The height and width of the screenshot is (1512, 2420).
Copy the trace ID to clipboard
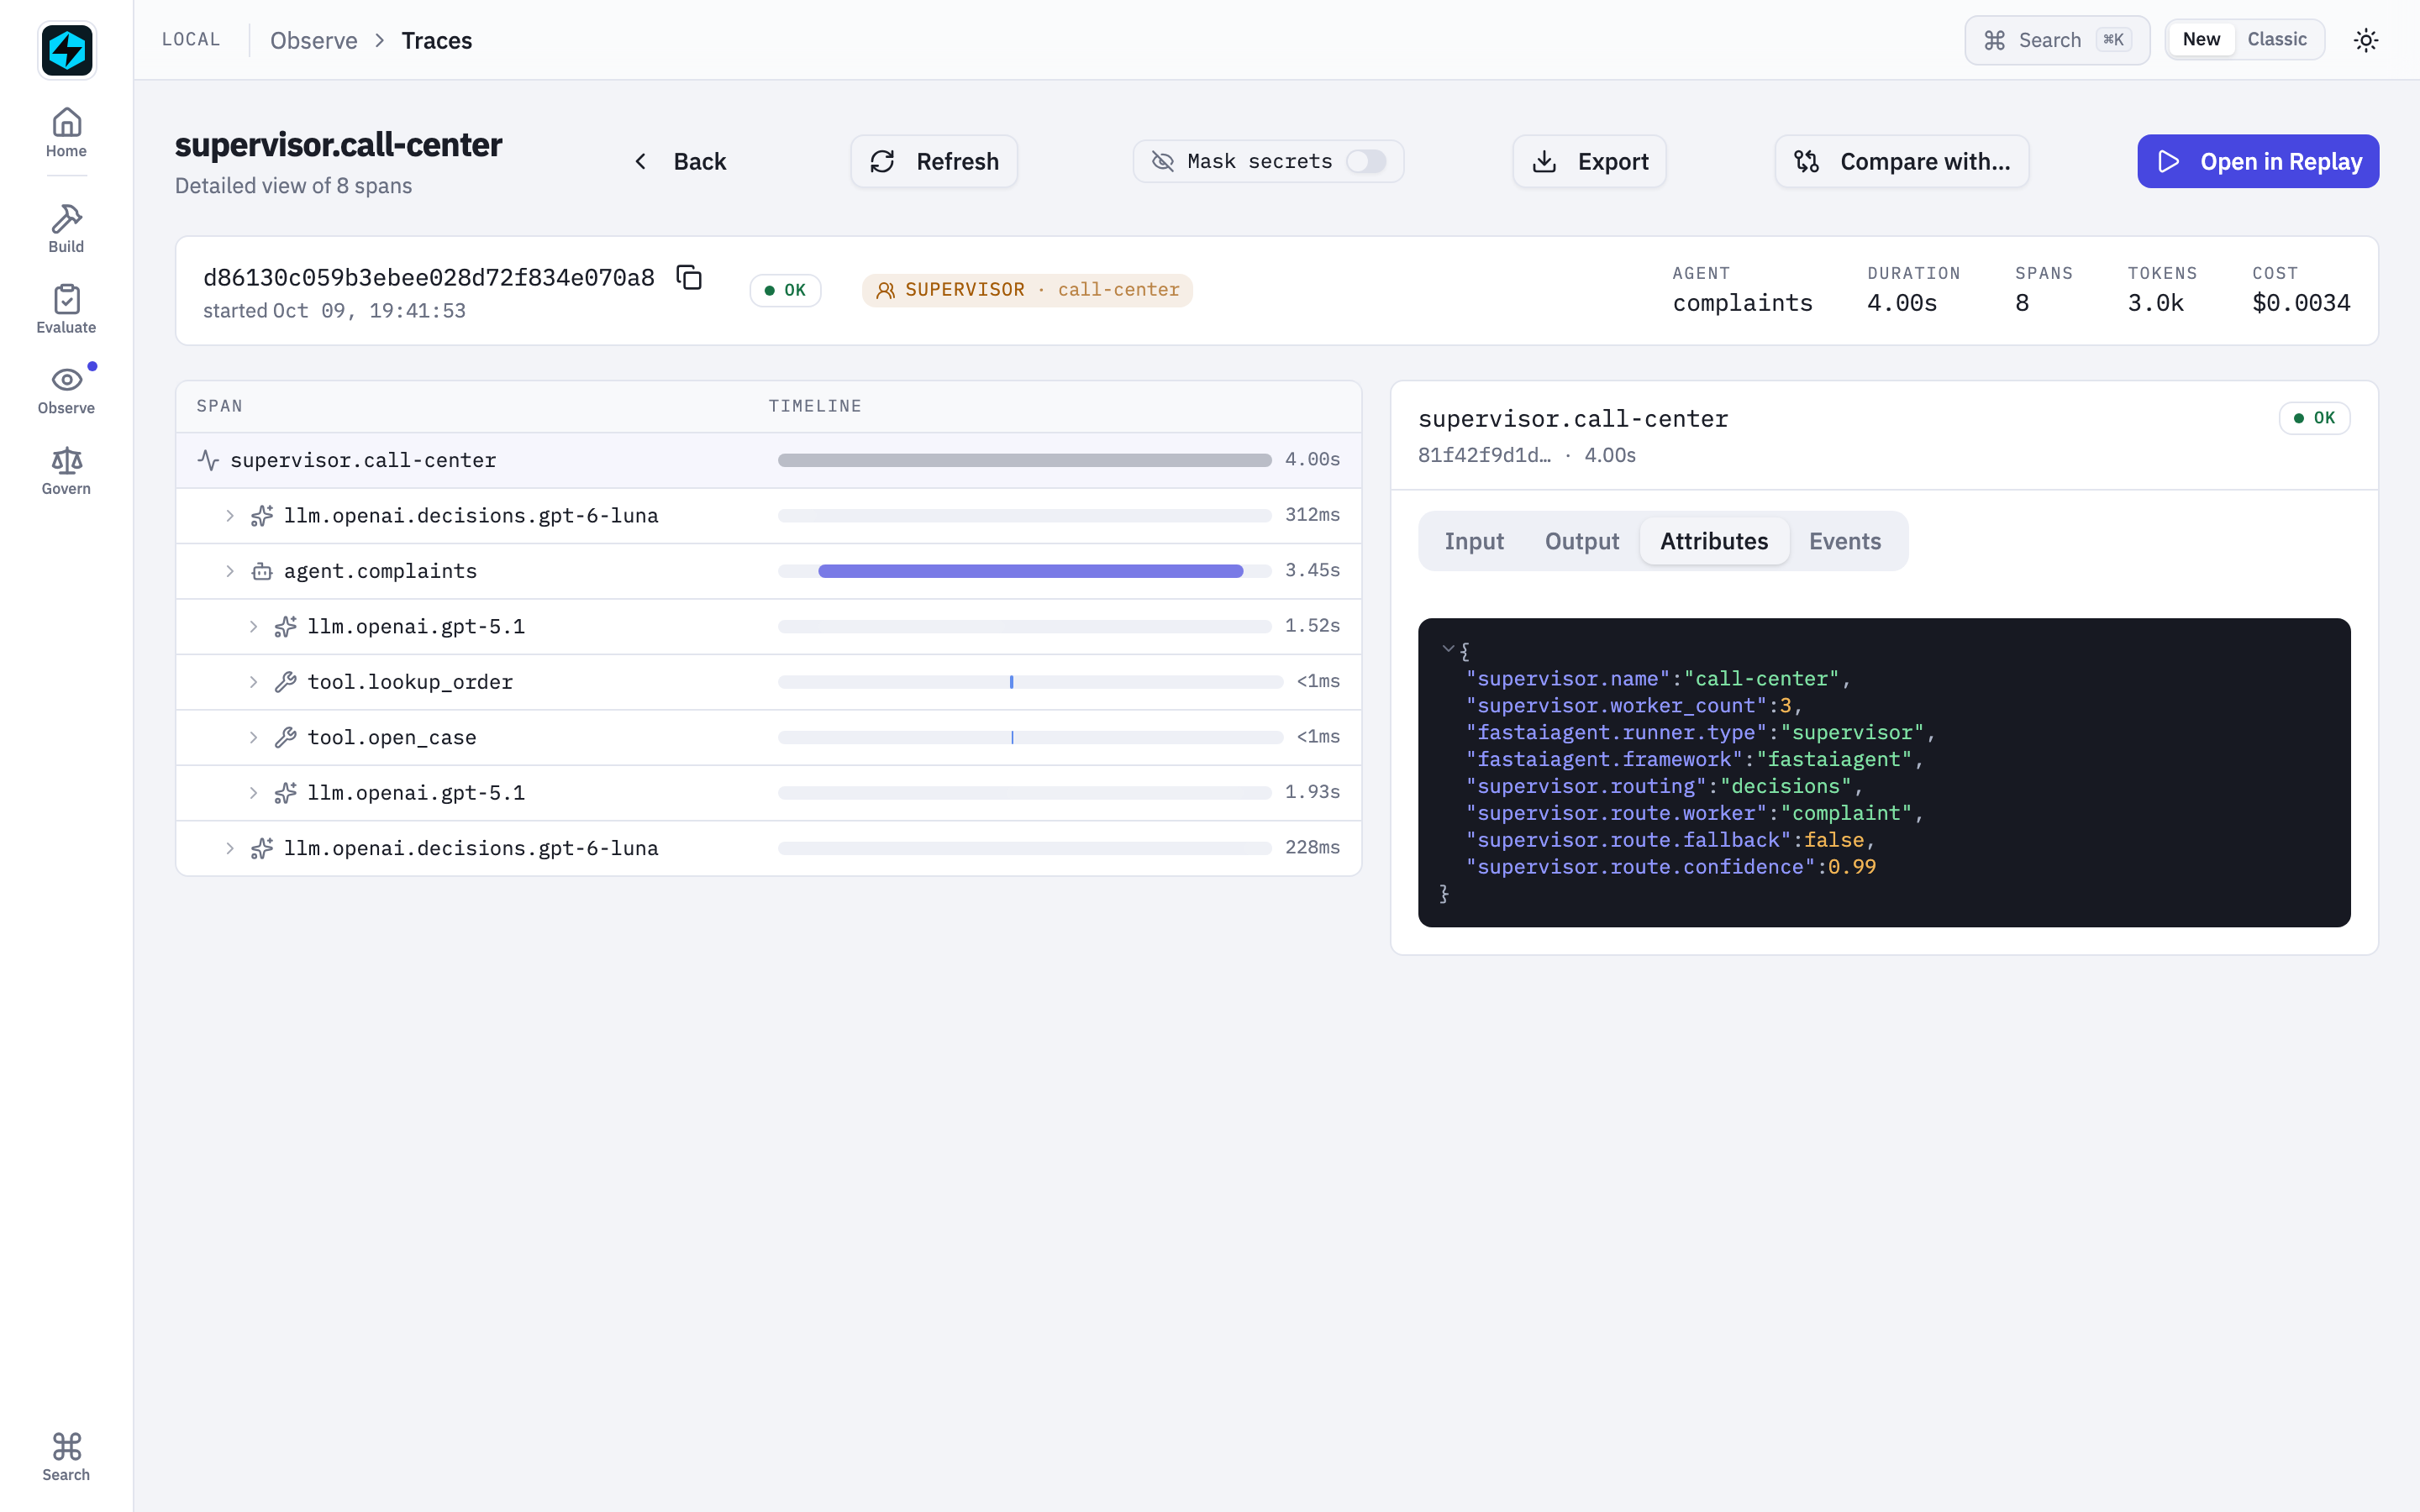click(689, 277)
